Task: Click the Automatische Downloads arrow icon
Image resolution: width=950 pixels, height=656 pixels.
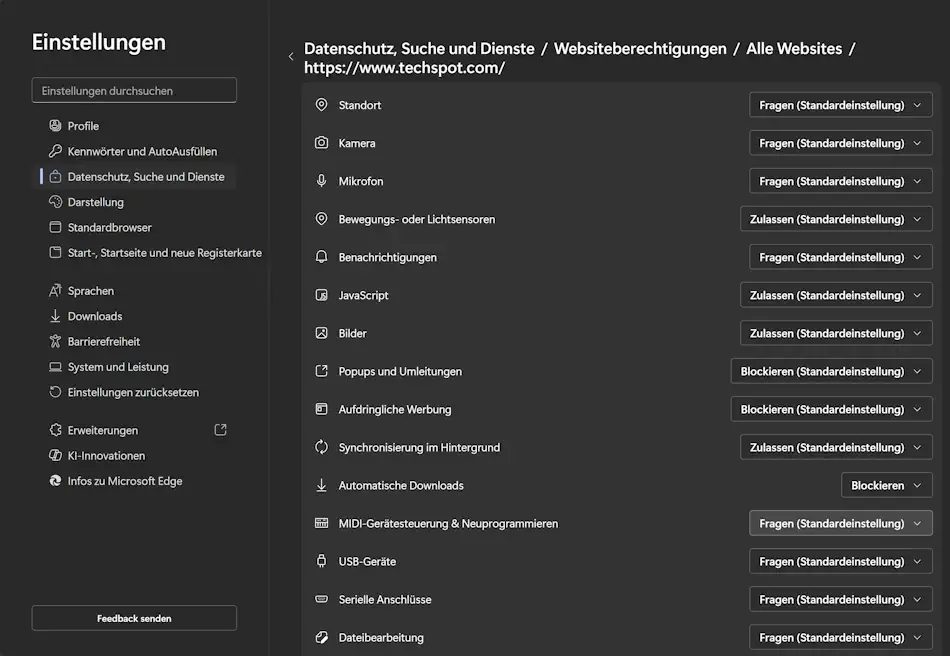Action: [321, 484]
